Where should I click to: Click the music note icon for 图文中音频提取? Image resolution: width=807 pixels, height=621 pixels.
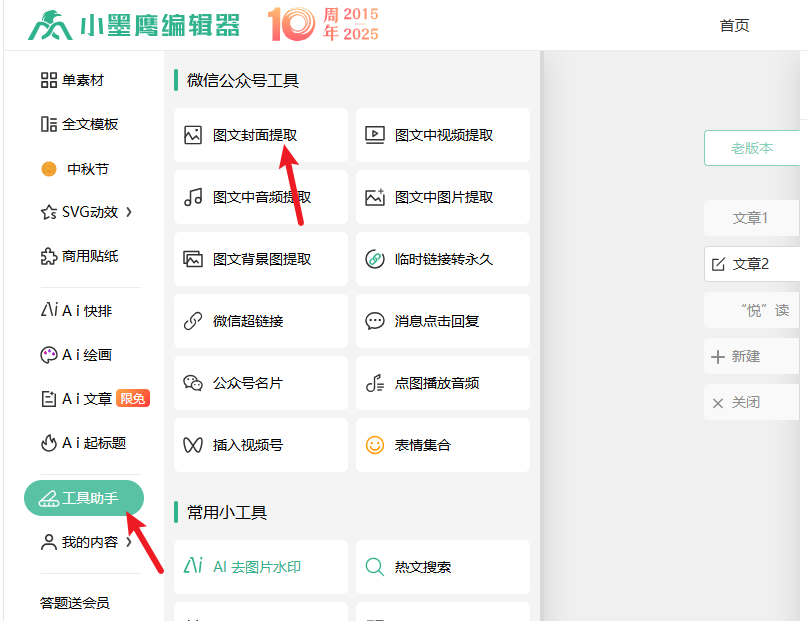click(193, 197)
